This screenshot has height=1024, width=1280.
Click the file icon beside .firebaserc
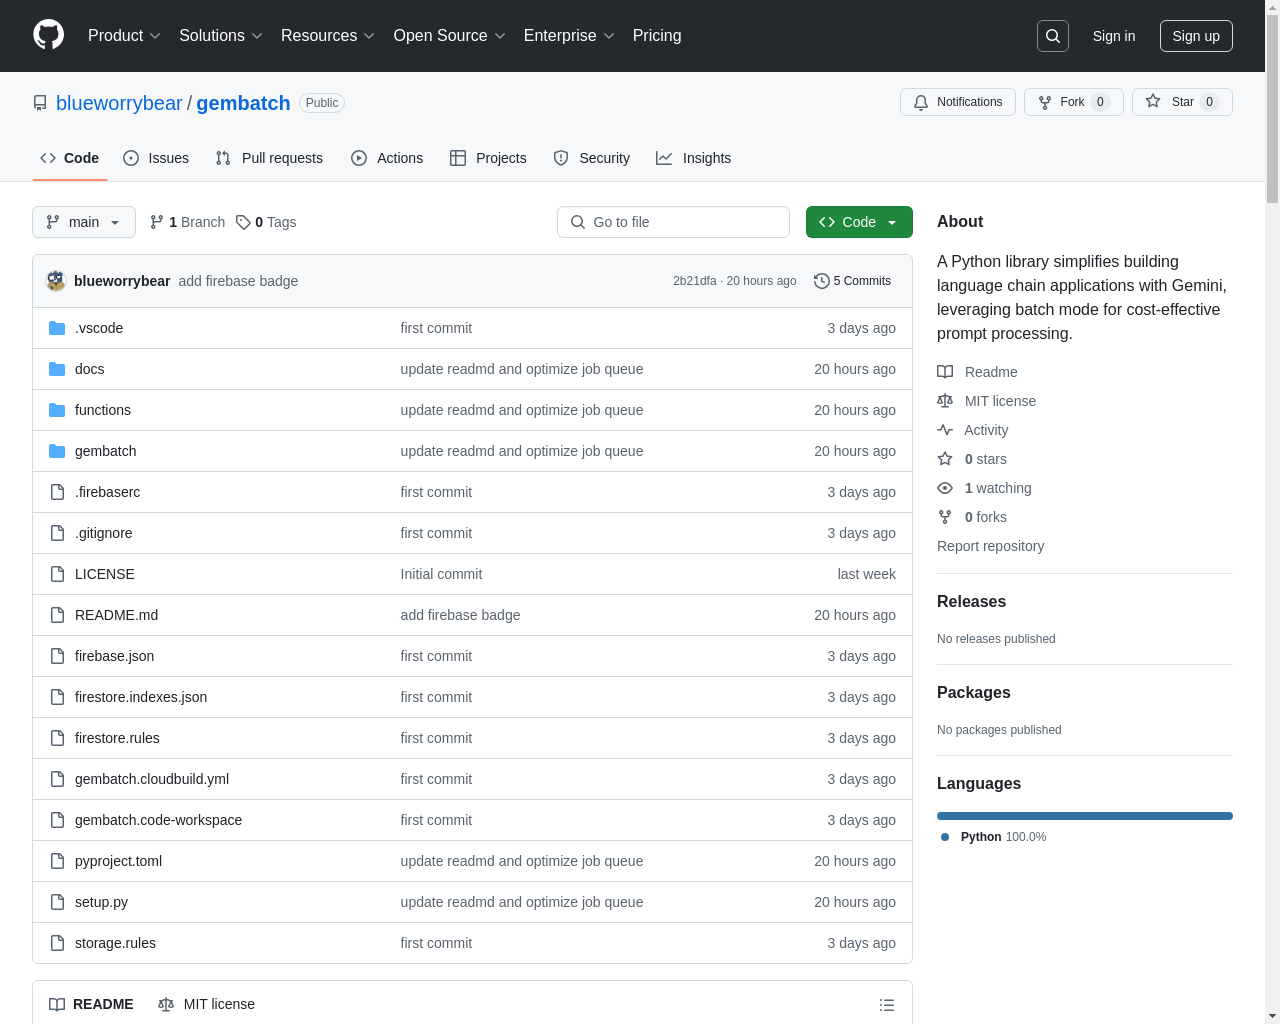[57, 492]
